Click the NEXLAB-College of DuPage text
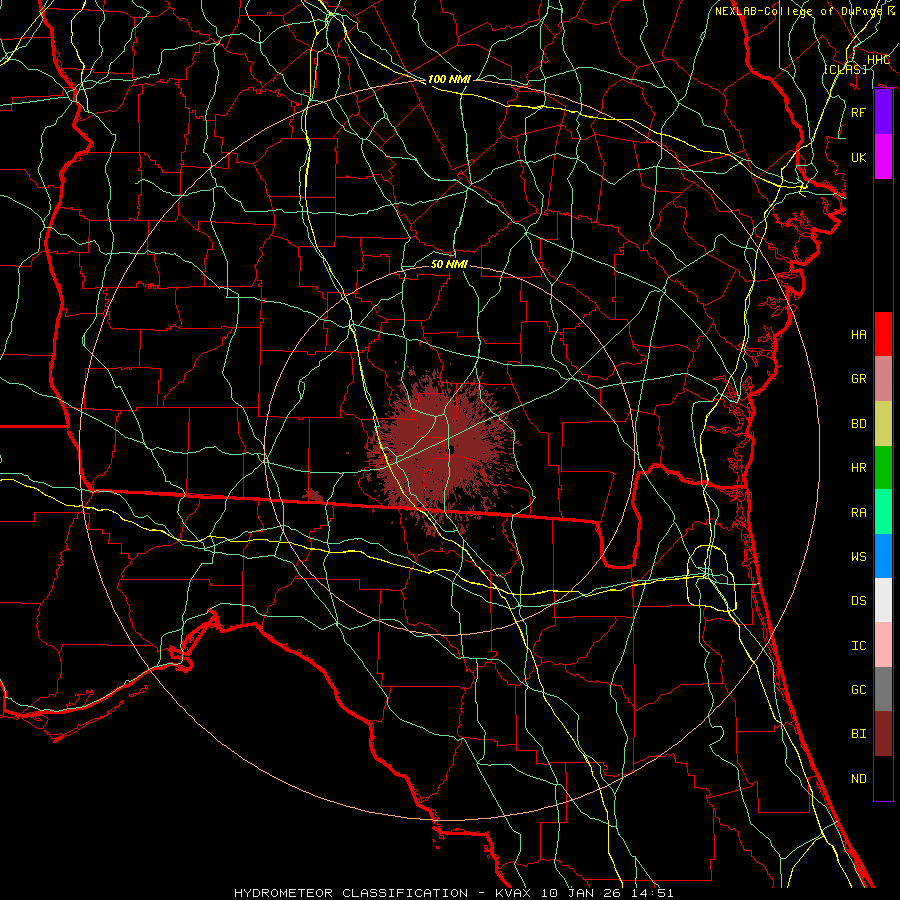900x900 pixels. point(799,11)
